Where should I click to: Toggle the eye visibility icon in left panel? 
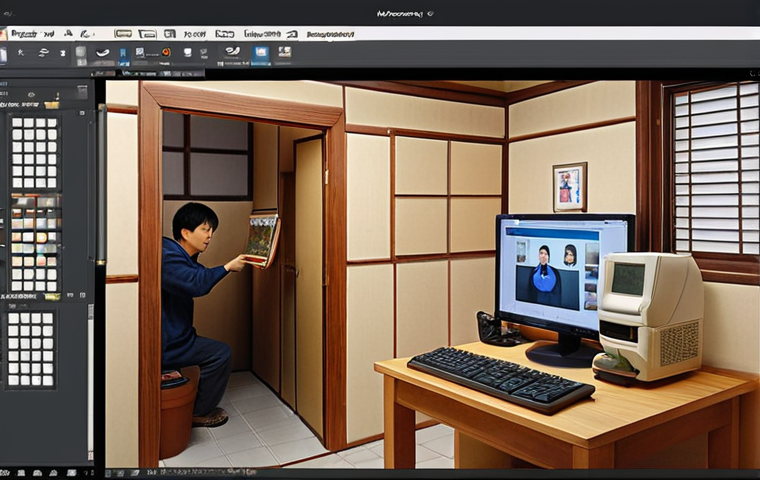tap(31, 95)
